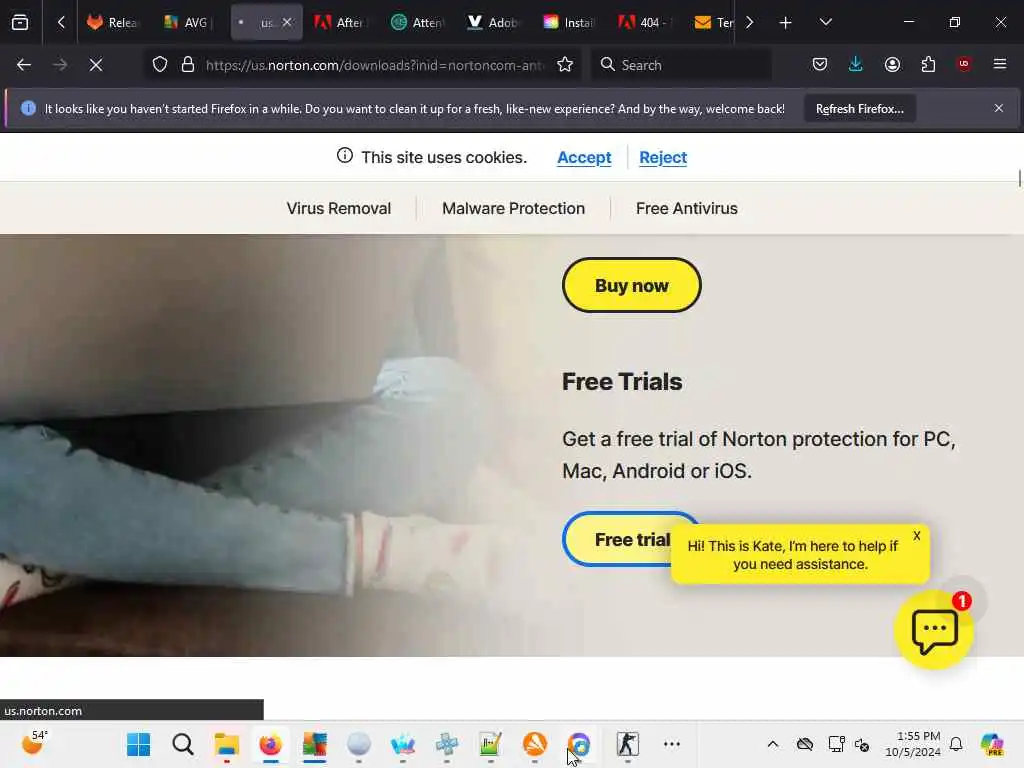The height and width of the screenshot is (768, 1024).
Task: Click the OneDrive cloud tray icon
Action: 805,744
